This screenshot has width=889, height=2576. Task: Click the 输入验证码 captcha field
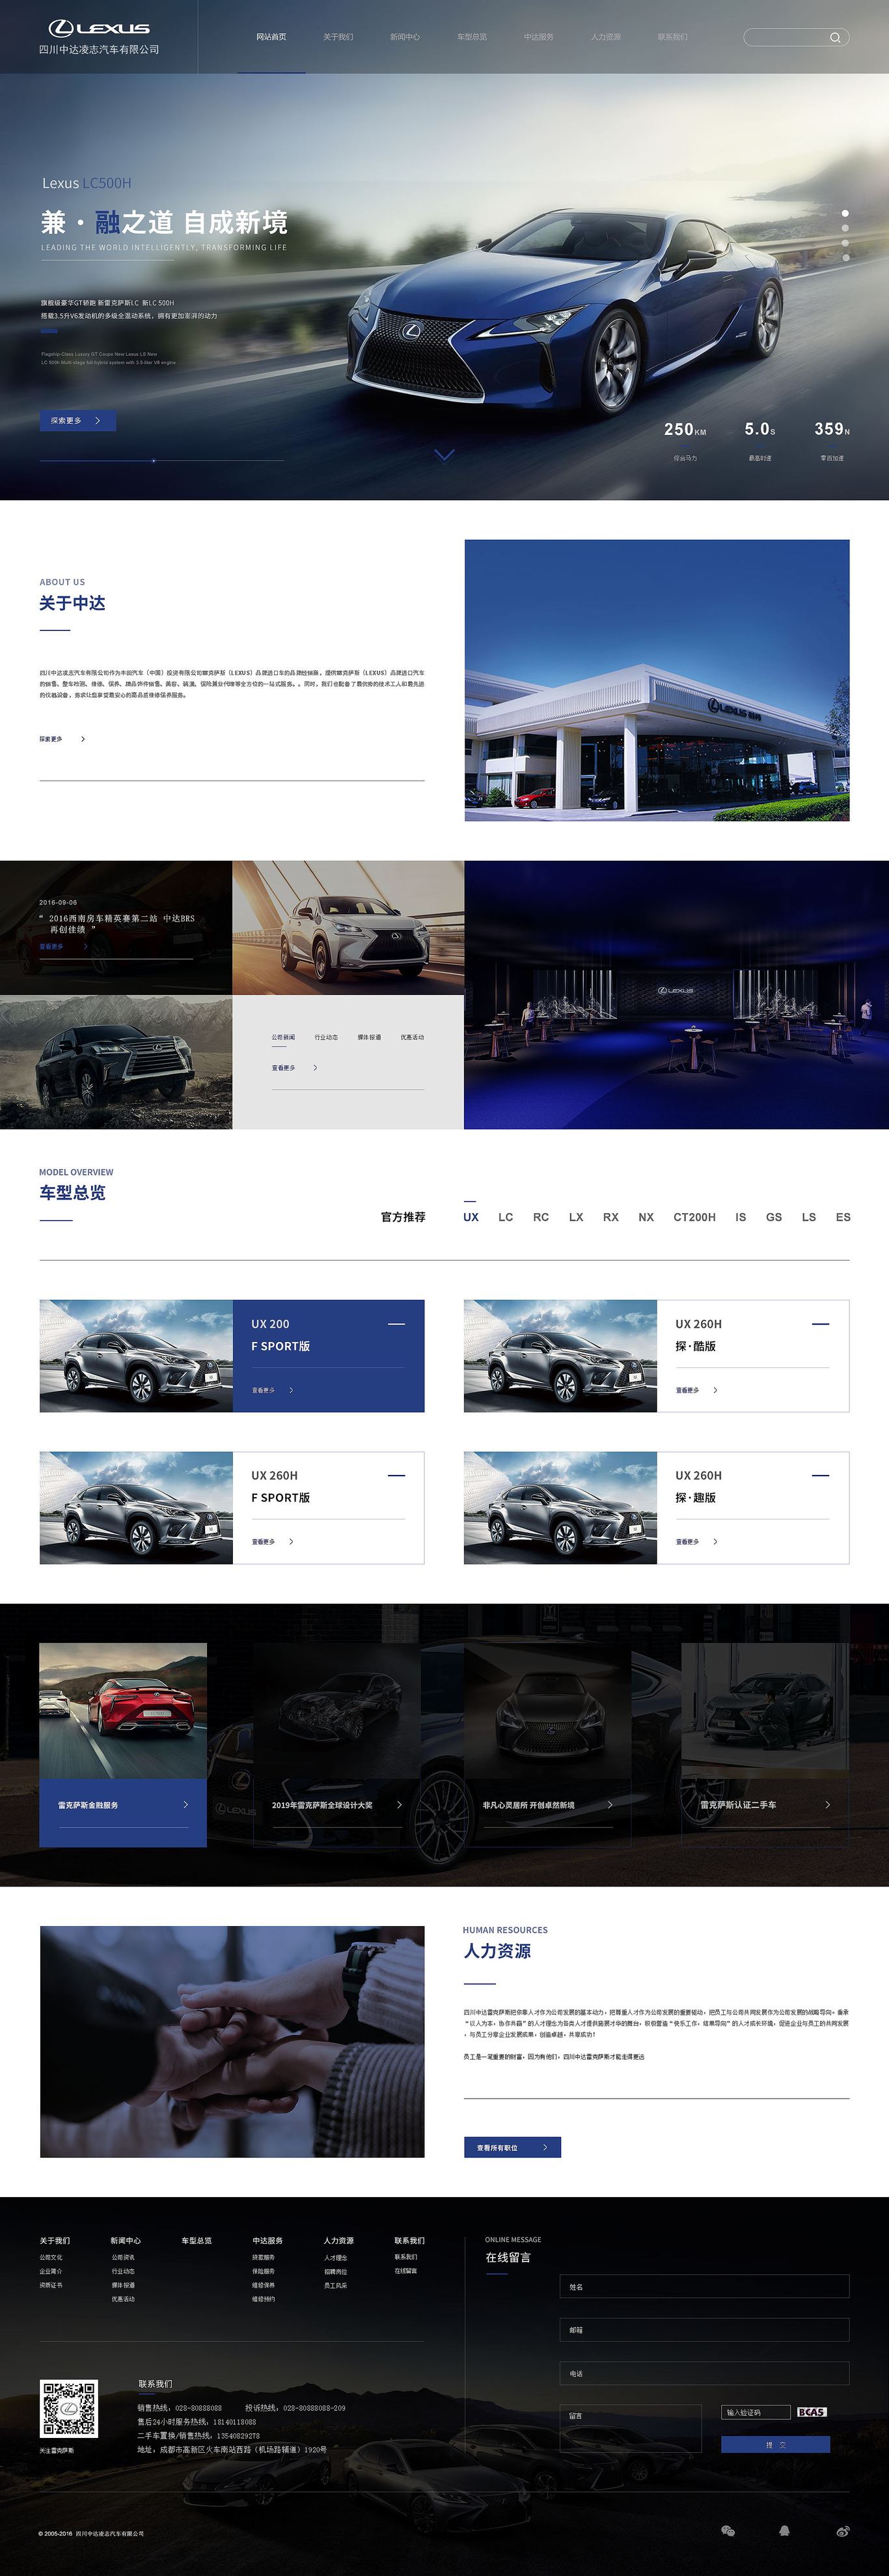(x=756, y=2412)
